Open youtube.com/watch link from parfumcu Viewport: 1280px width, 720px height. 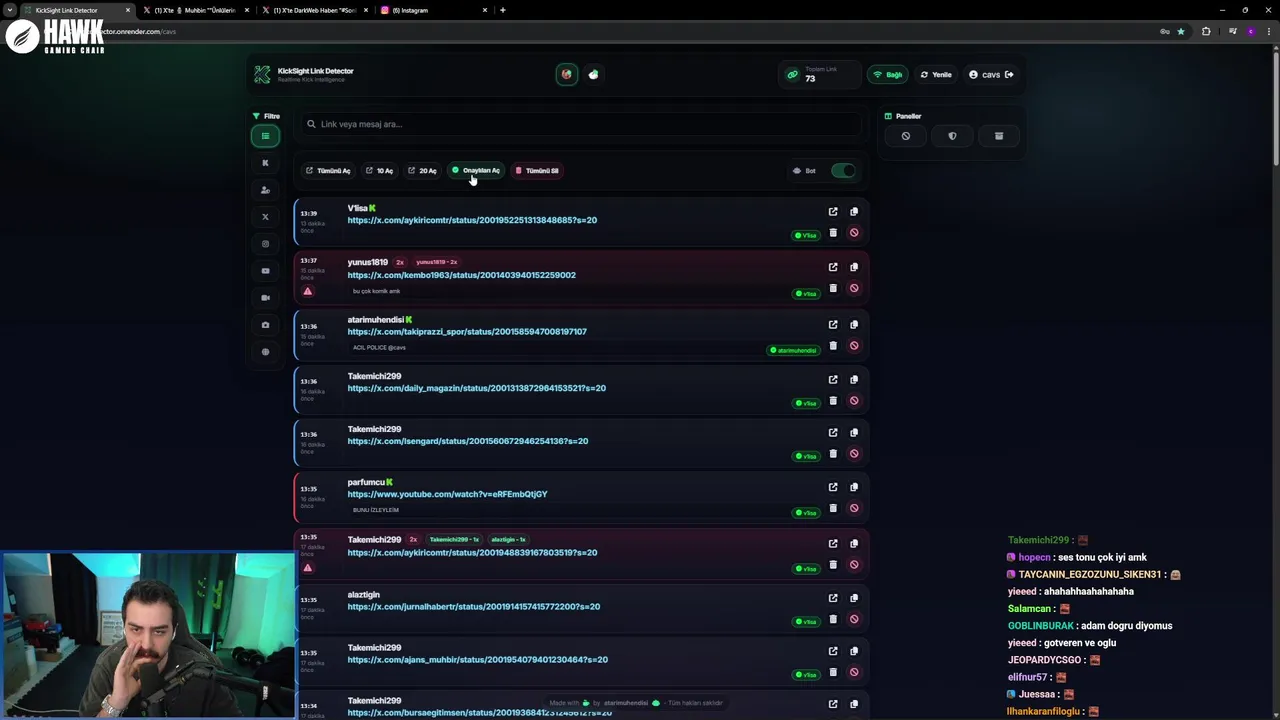tap(447, 494)
